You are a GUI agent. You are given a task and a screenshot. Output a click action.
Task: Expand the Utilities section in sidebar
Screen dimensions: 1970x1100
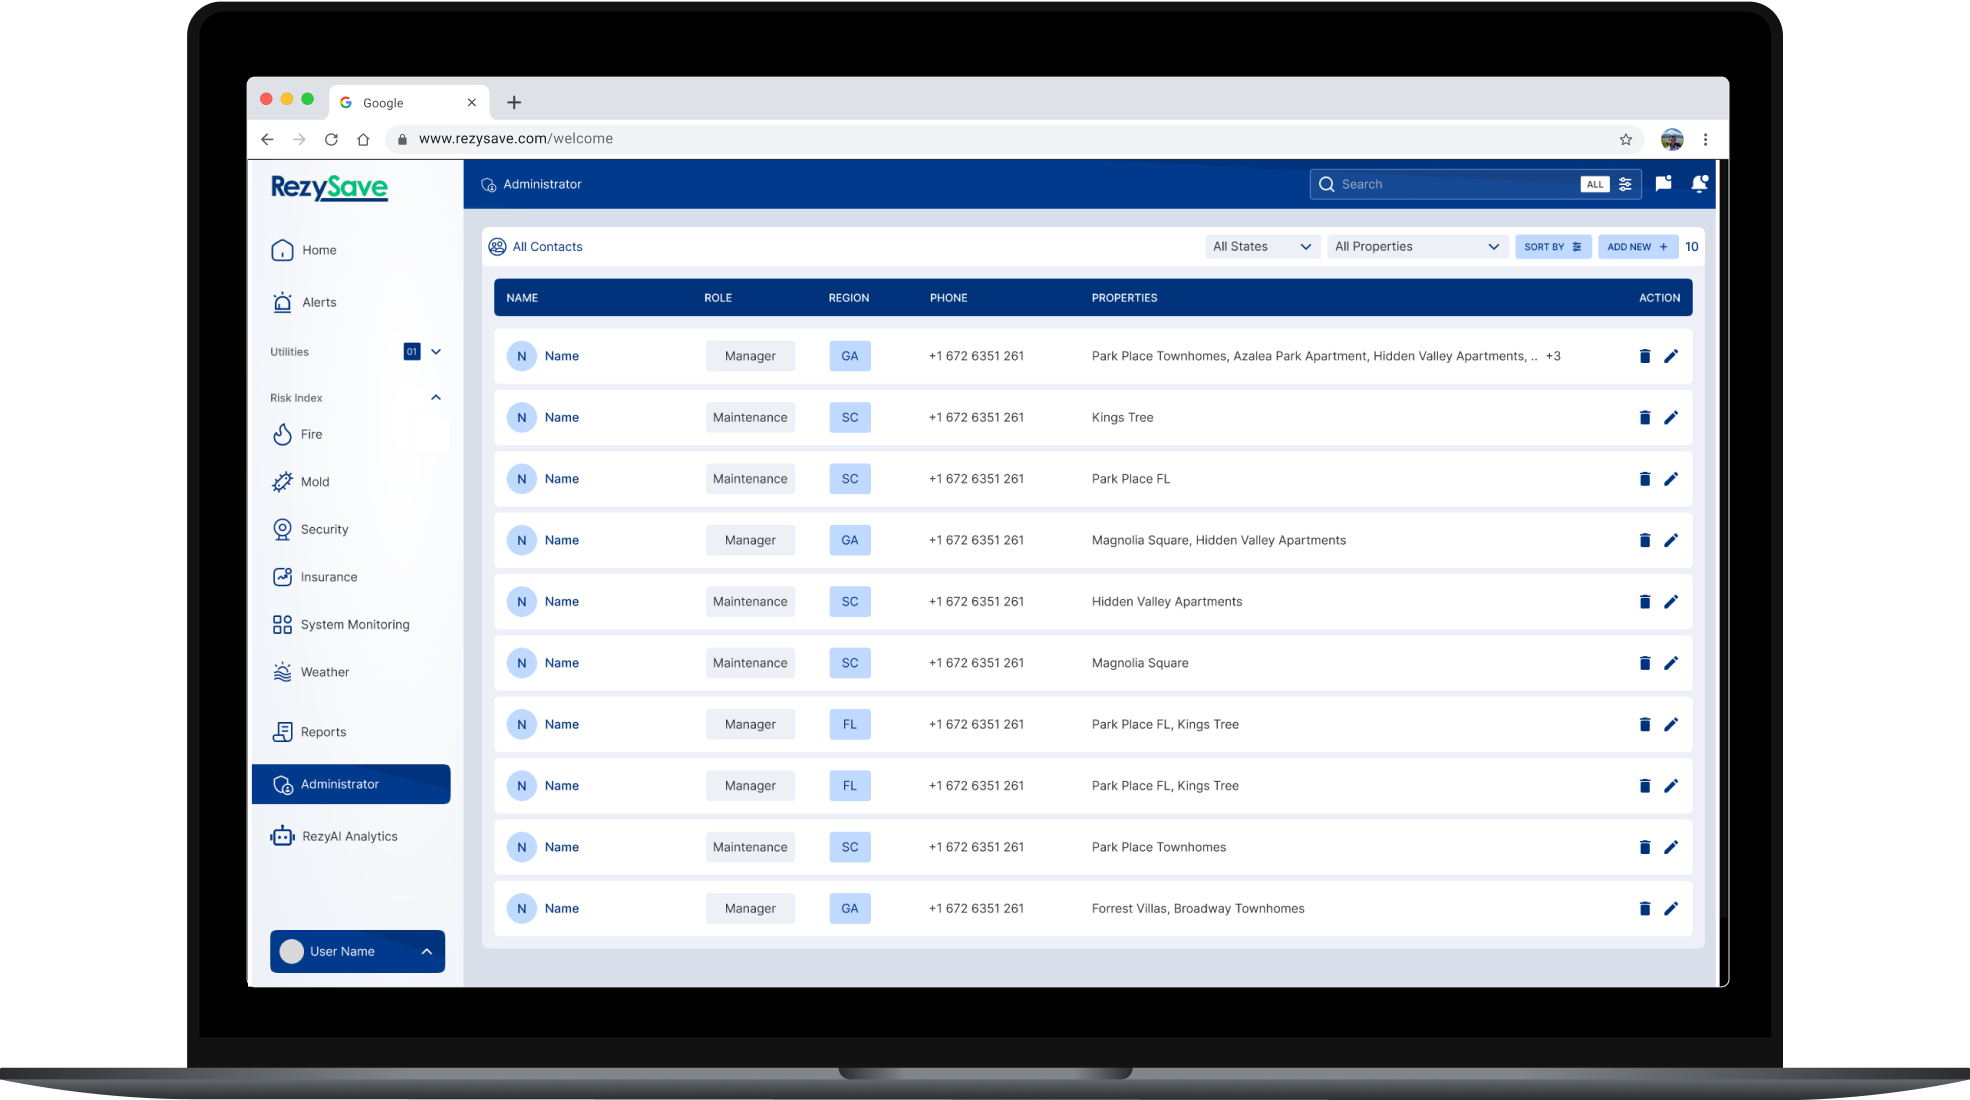tap(437, 352)
